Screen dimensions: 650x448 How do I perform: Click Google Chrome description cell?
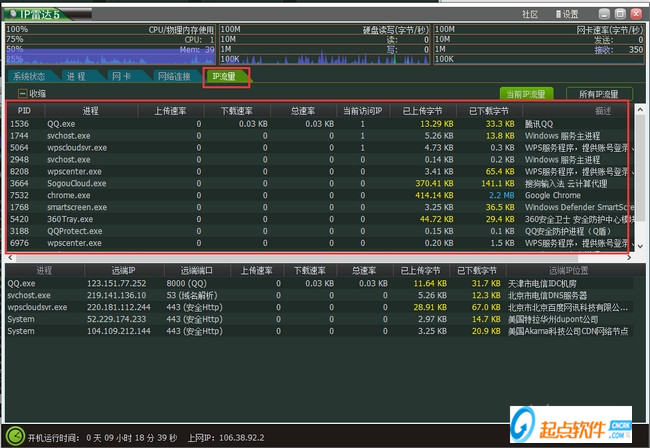pos(553,196)
